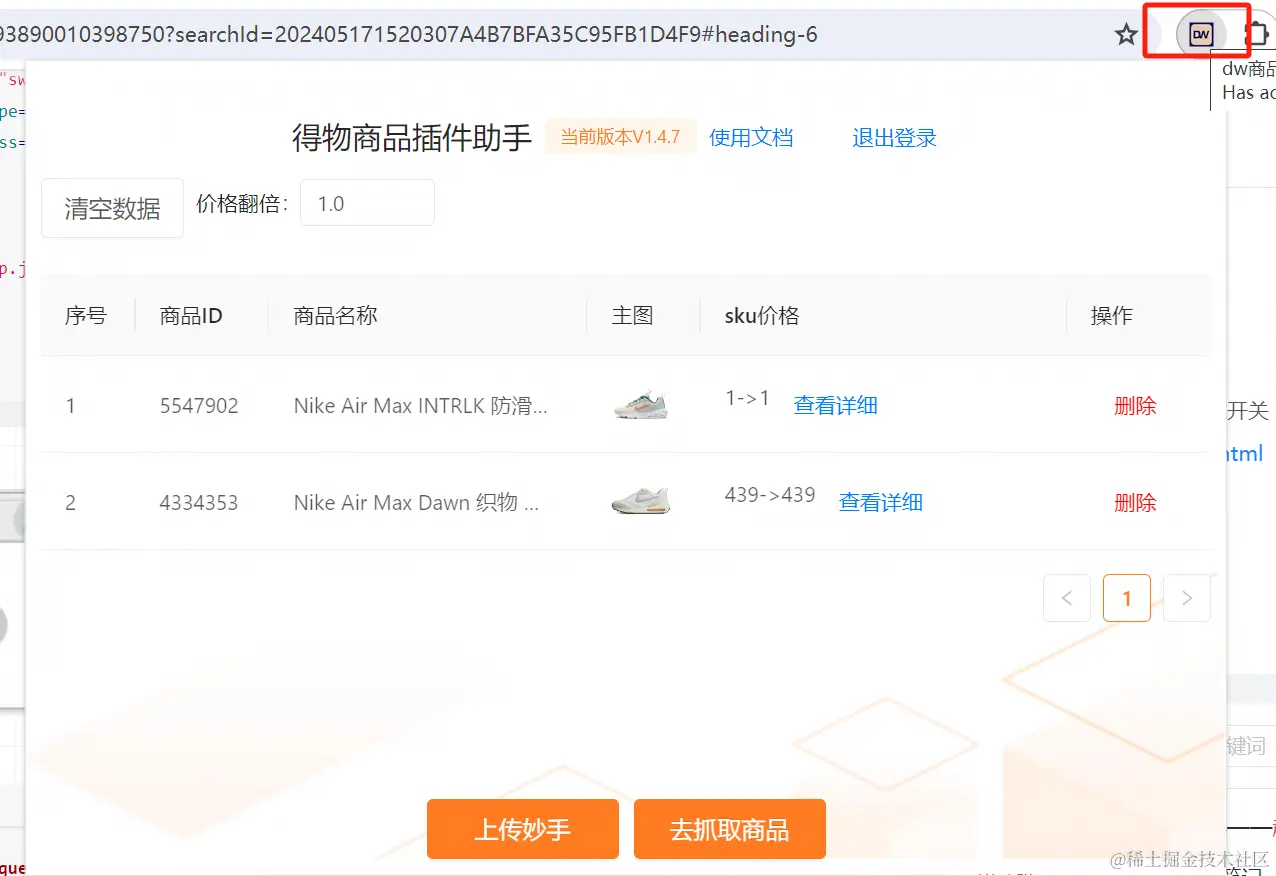Image resolution: width=1276 pixels, height=876 pixels.
Task: Delete the Nike Air Max Dawn row
Action: (1135, 502)
